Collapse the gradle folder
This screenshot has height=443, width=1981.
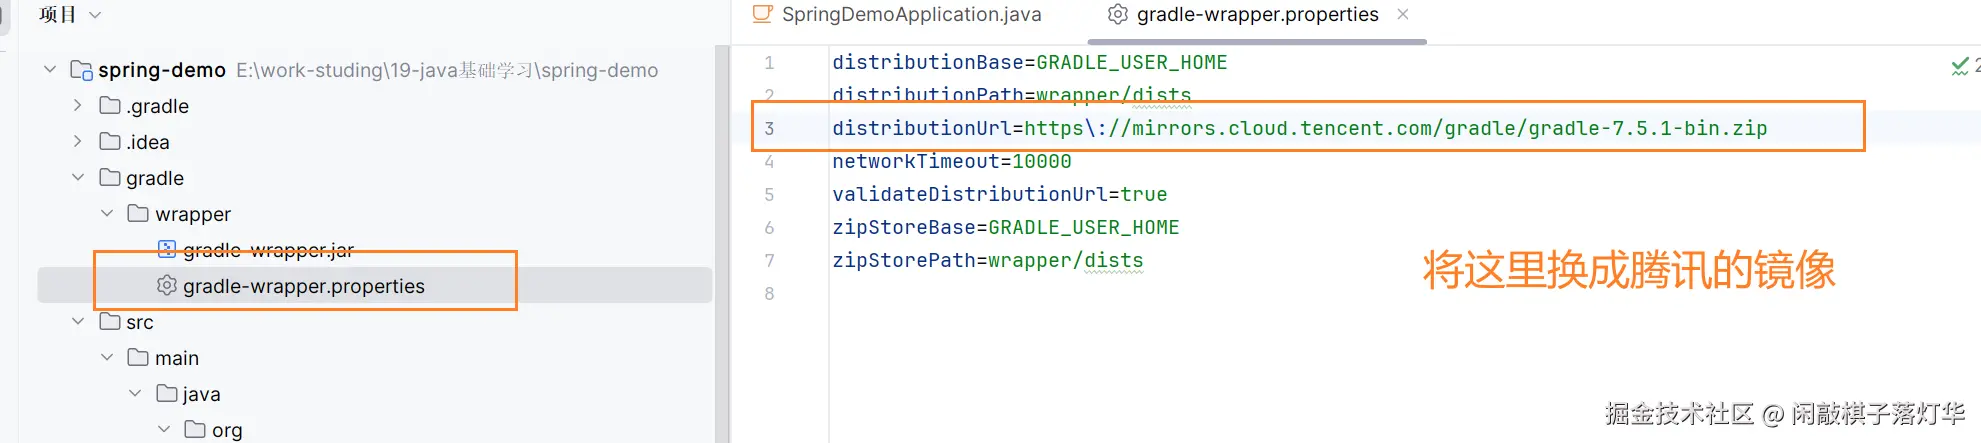[x=78, y=177]
